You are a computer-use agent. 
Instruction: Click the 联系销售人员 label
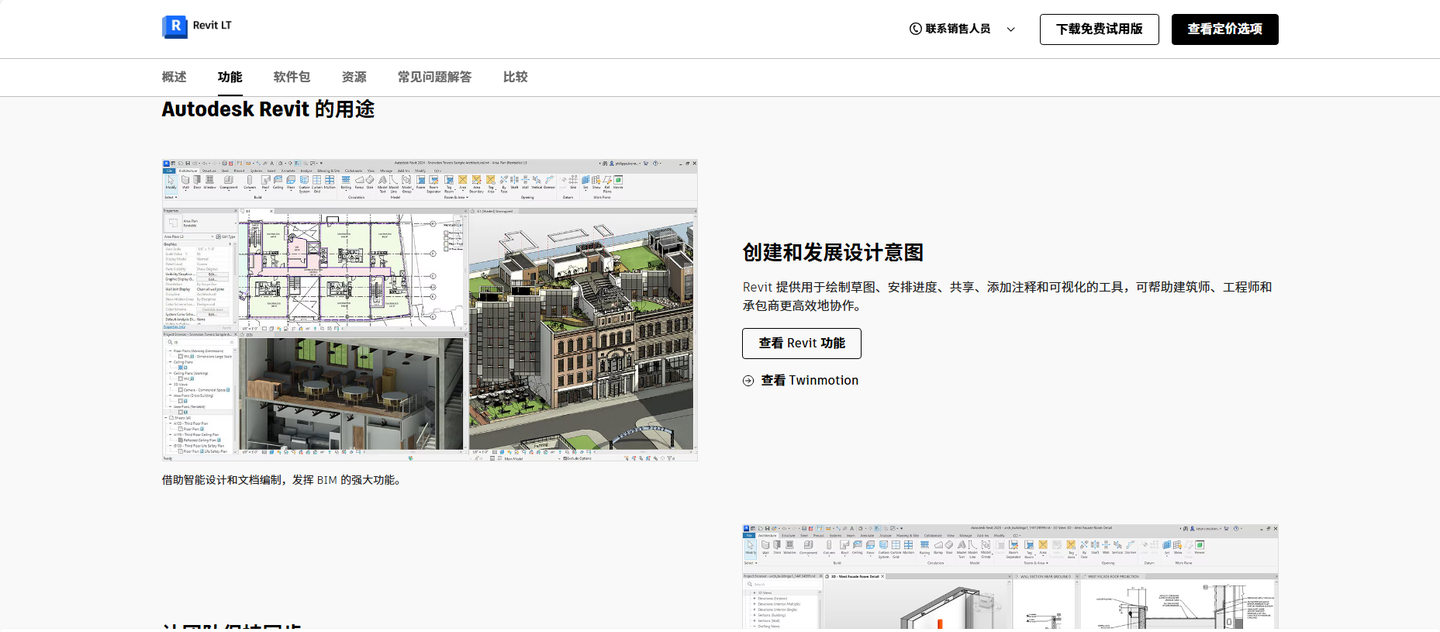pyautogui.click(x=958, y=29)
